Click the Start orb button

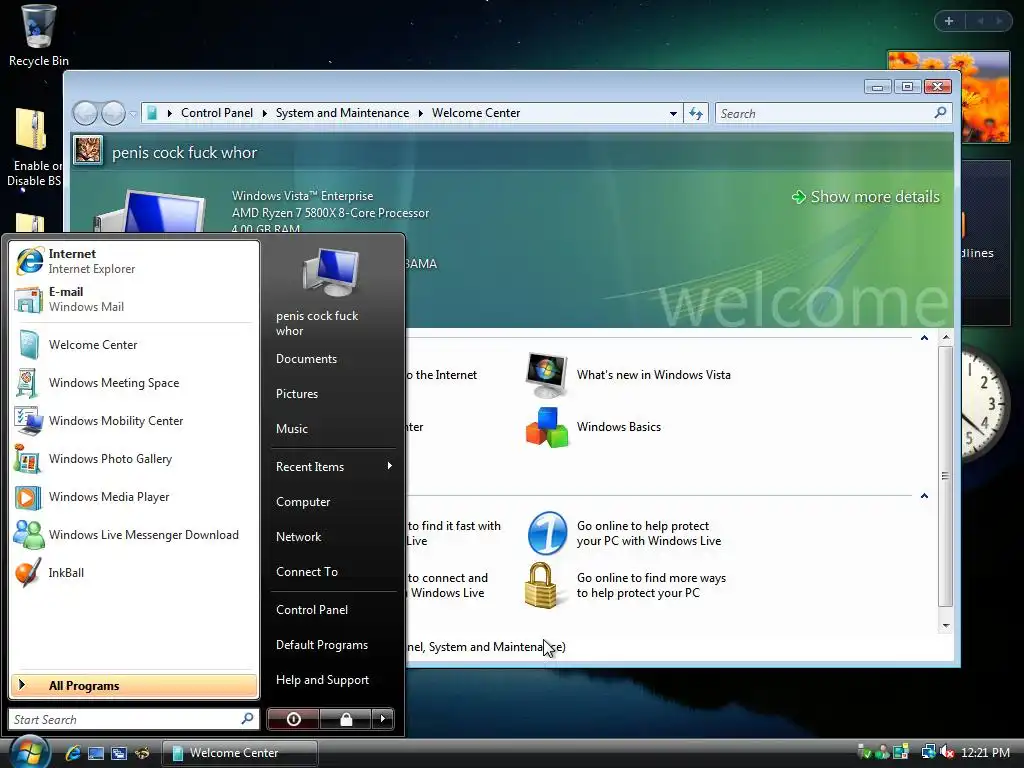pyautogui.click(x=29, y=752)
